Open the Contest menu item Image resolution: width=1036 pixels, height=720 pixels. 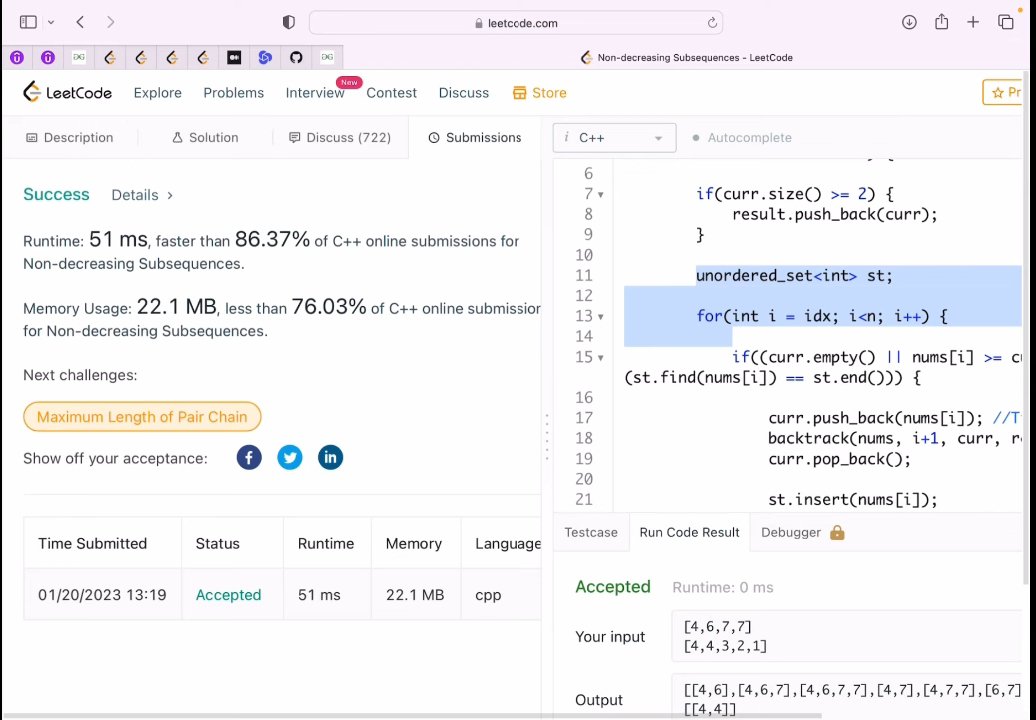[x=391, y=93]
